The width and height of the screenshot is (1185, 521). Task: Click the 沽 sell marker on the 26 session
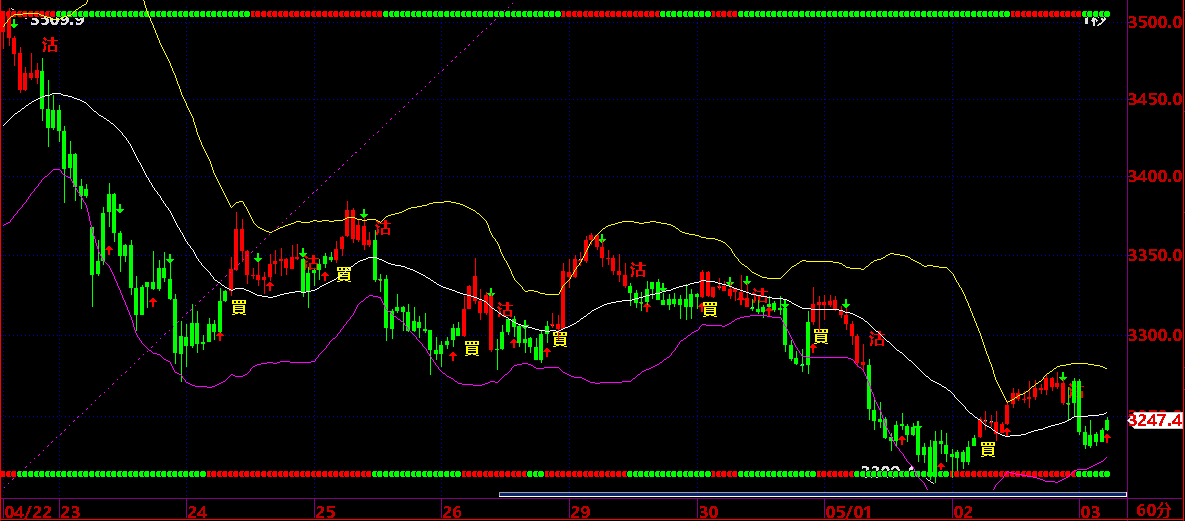(505, 309)
